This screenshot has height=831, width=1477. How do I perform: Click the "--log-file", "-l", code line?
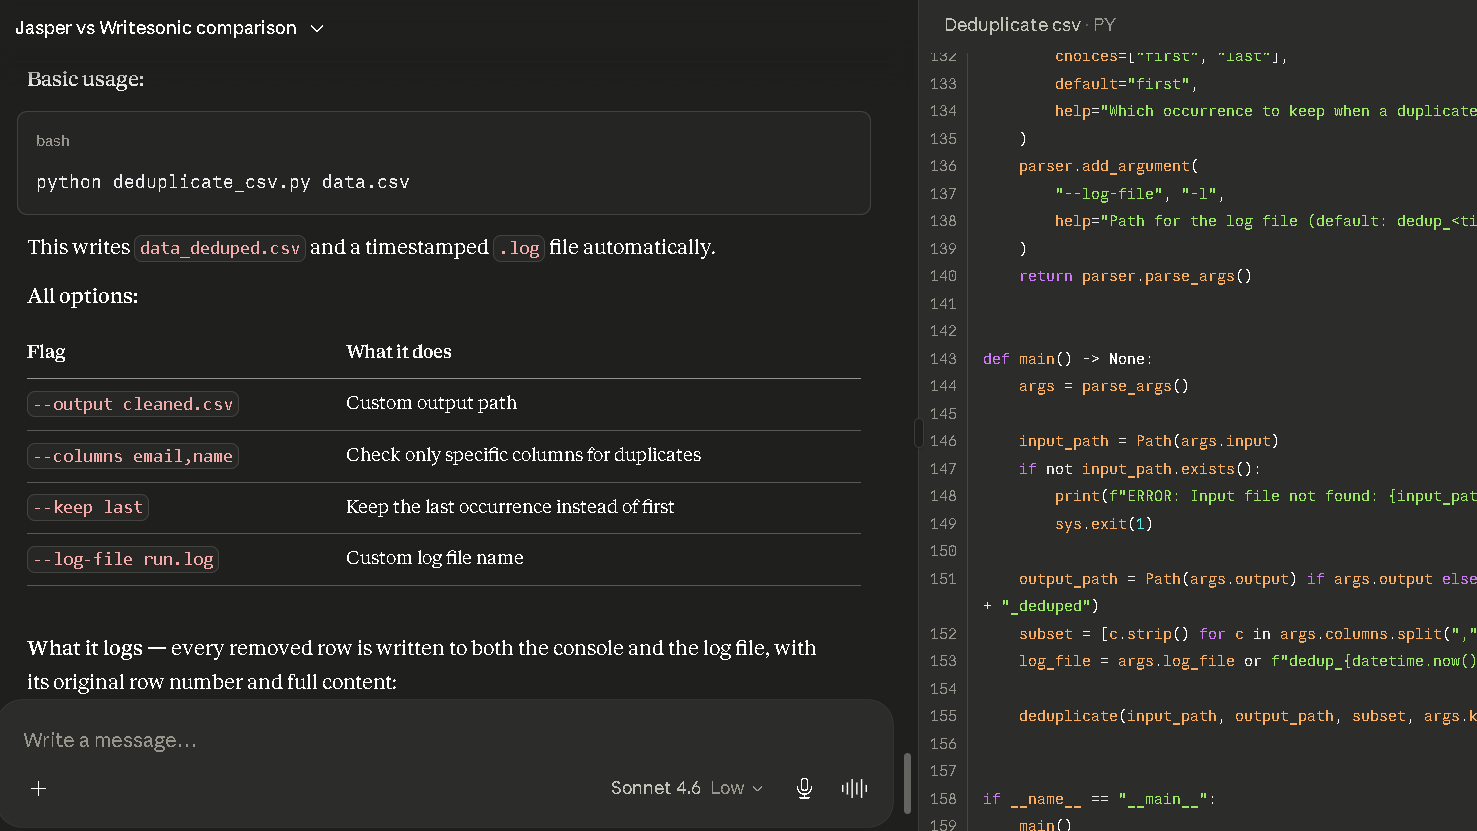click(1139, 194)
